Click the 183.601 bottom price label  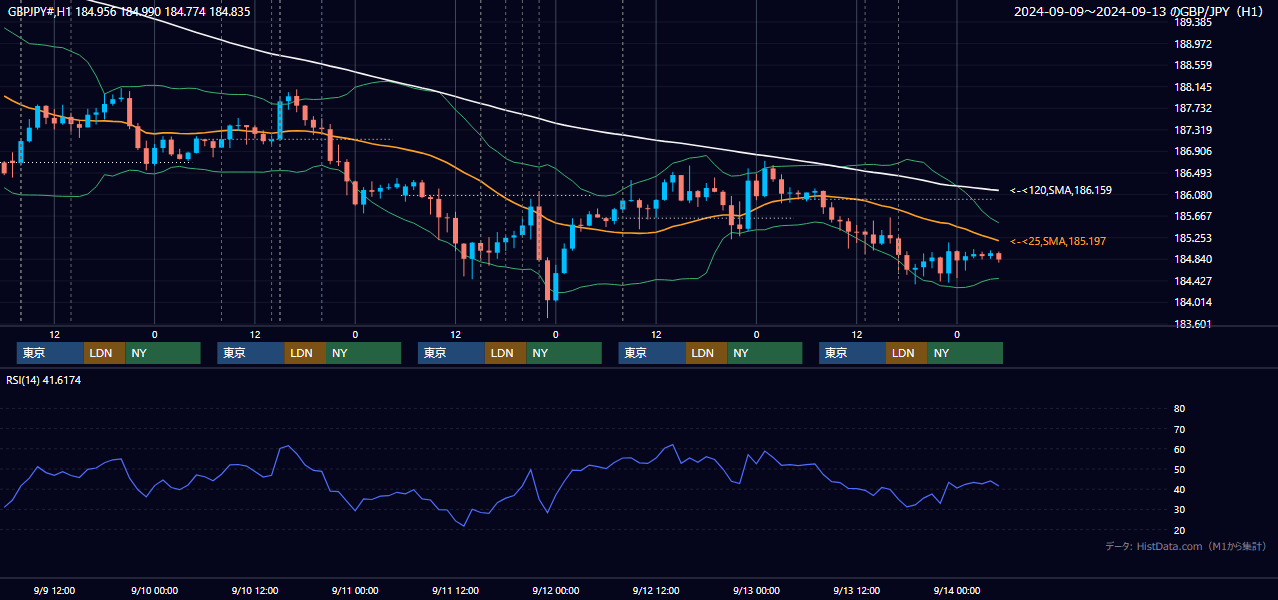tap(1192, 324)
